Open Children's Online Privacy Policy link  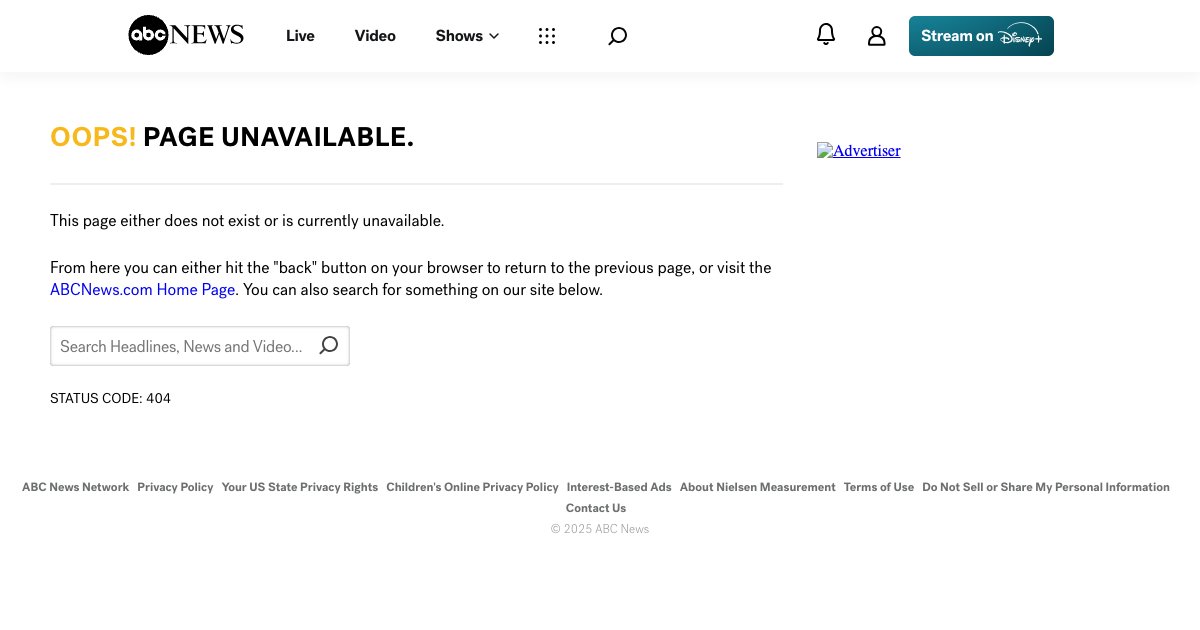coord(472,487)
